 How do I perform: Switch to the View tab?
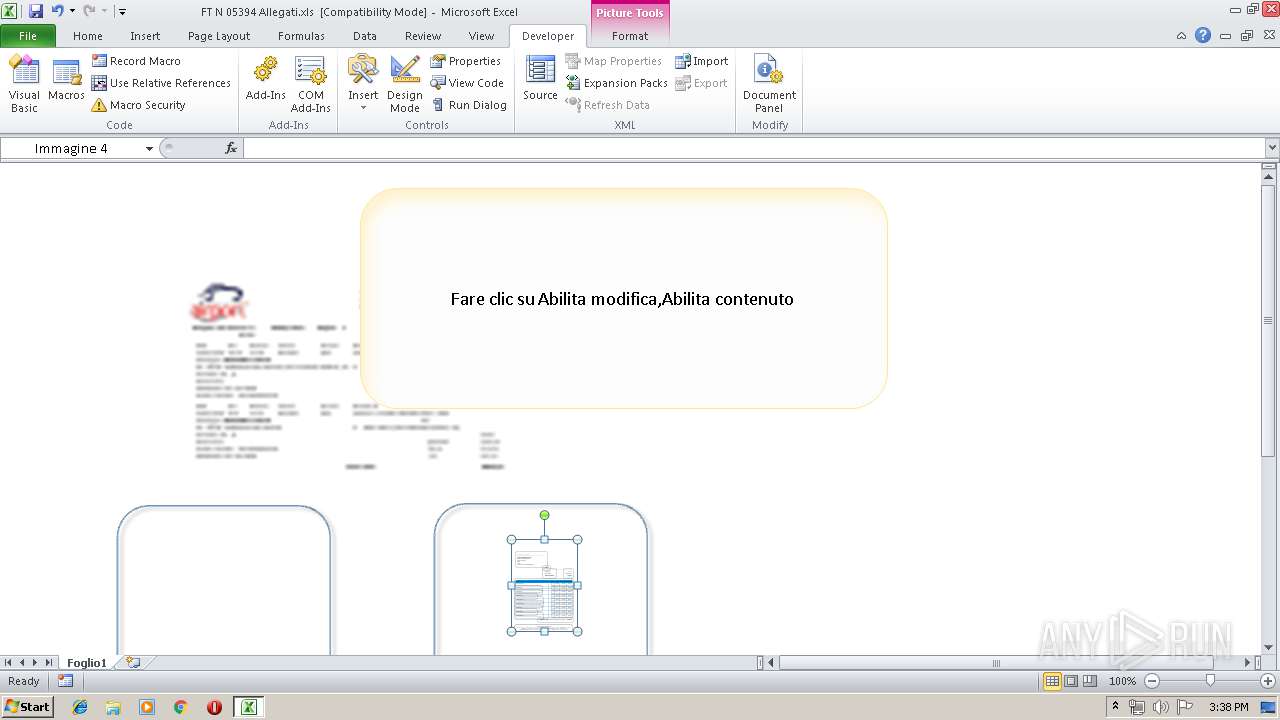[482, 36]
